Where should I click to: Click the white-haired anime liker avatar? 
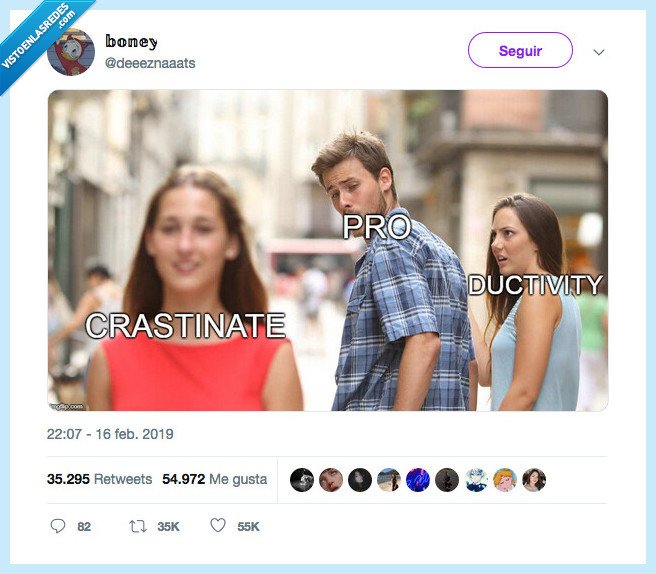tap(476, 479)
